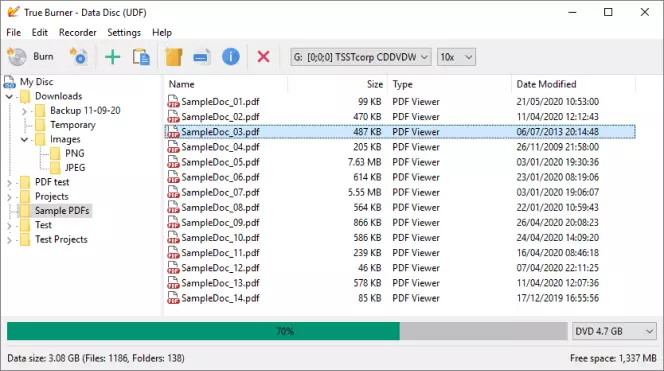
Task: Click the green plus add files icon
Action: tap(113, 57)
